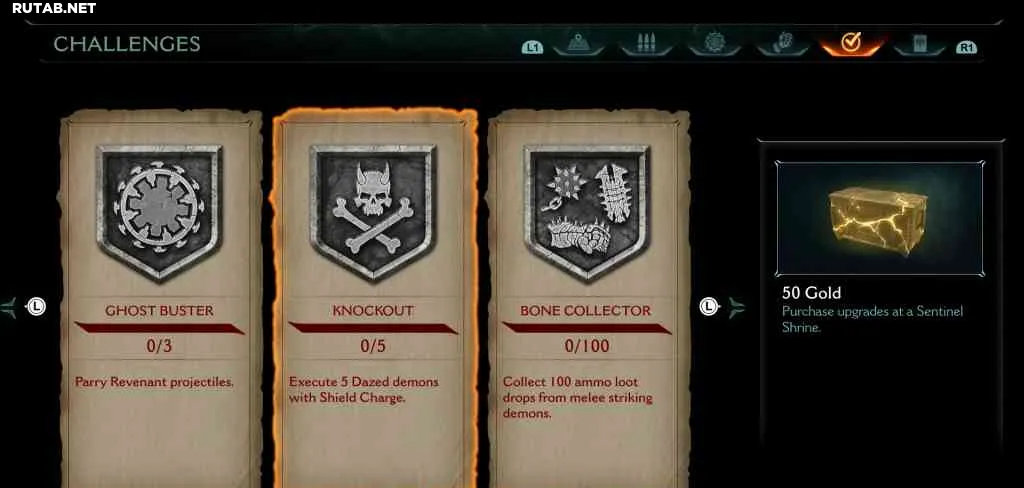Viewport: 1024px width, 488px height.
Task: Select the Ghost Buster challenge title
Action: 159,311
